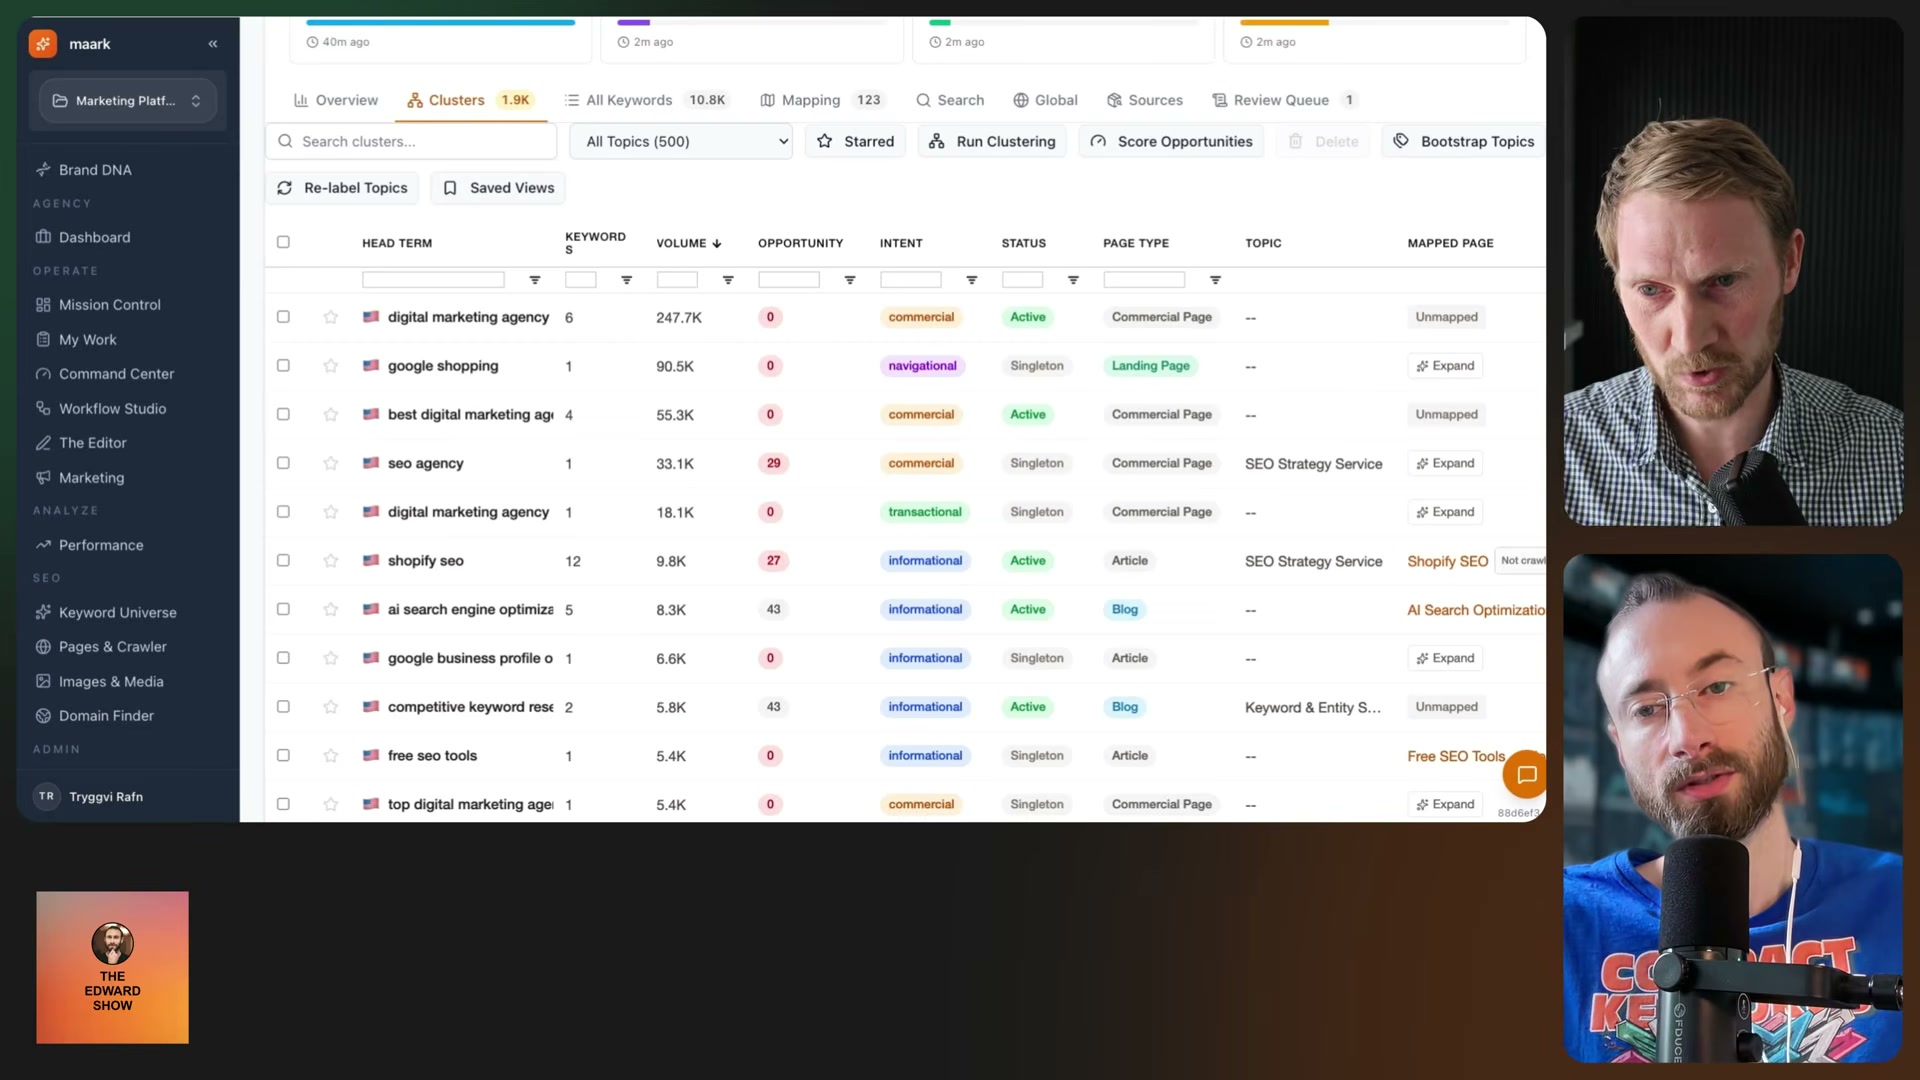Open Mission Control in sidebar
Image resolution: width=1920 pixels, height=1080 pixels.
(109, 305)
